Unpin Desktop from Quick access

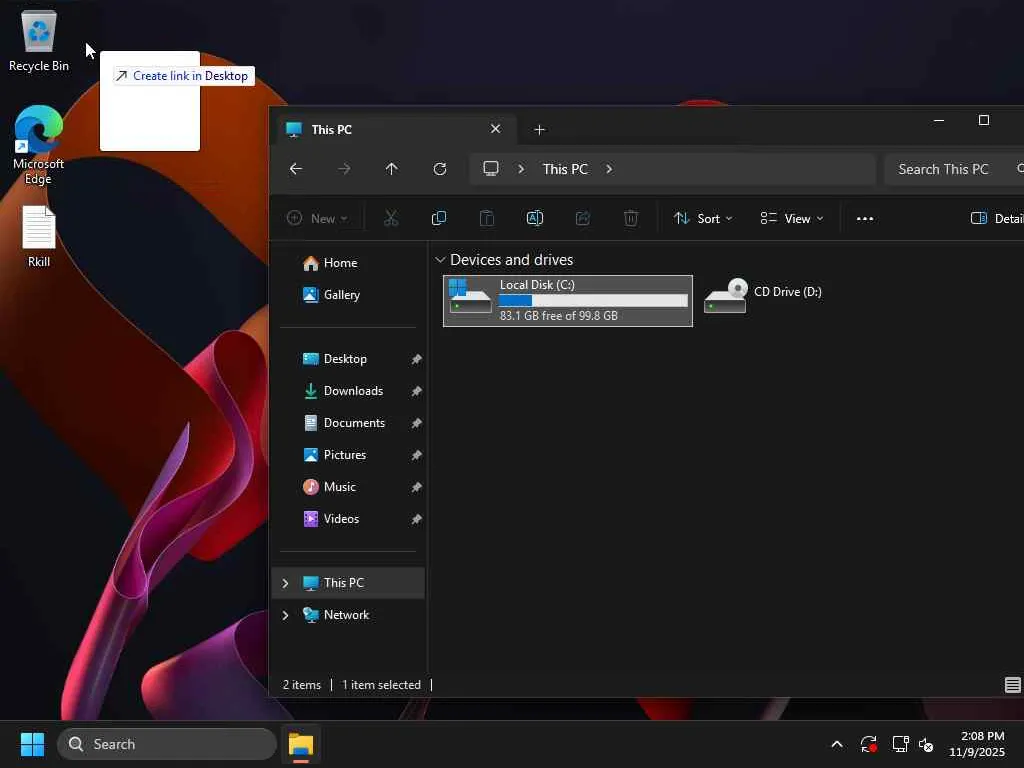(x=416, y=359)
